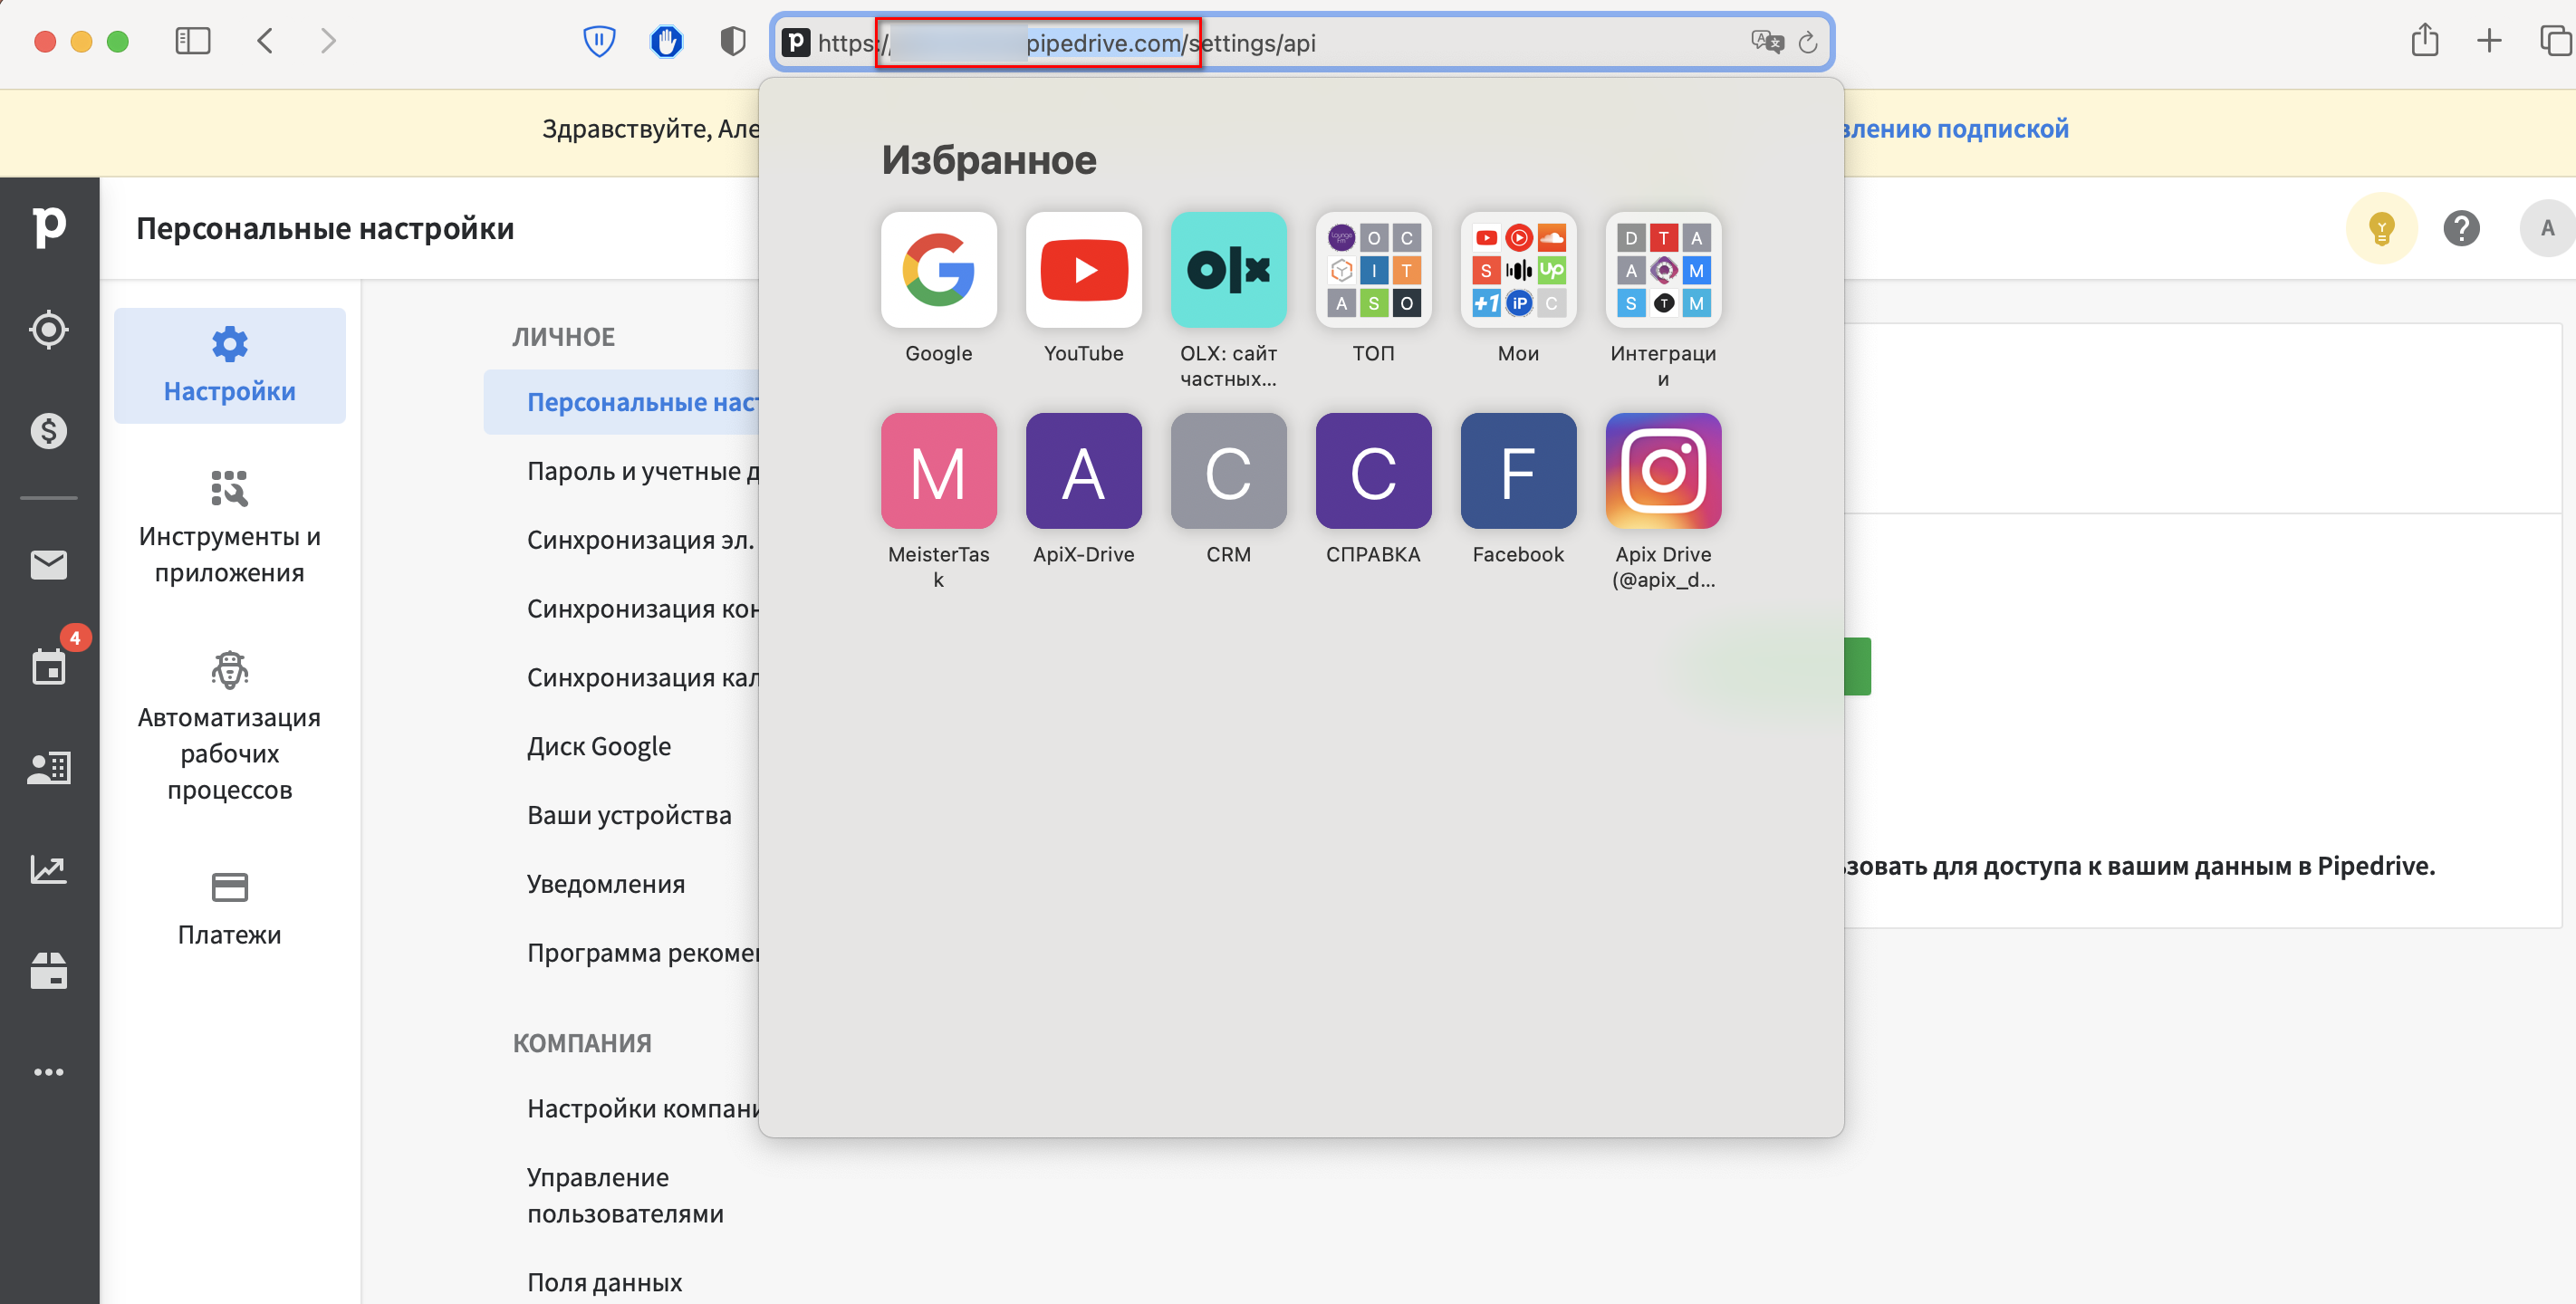Open CRM favorite shortcut
Viewport: 2576px width, 1304px height.
(1228, 470)
